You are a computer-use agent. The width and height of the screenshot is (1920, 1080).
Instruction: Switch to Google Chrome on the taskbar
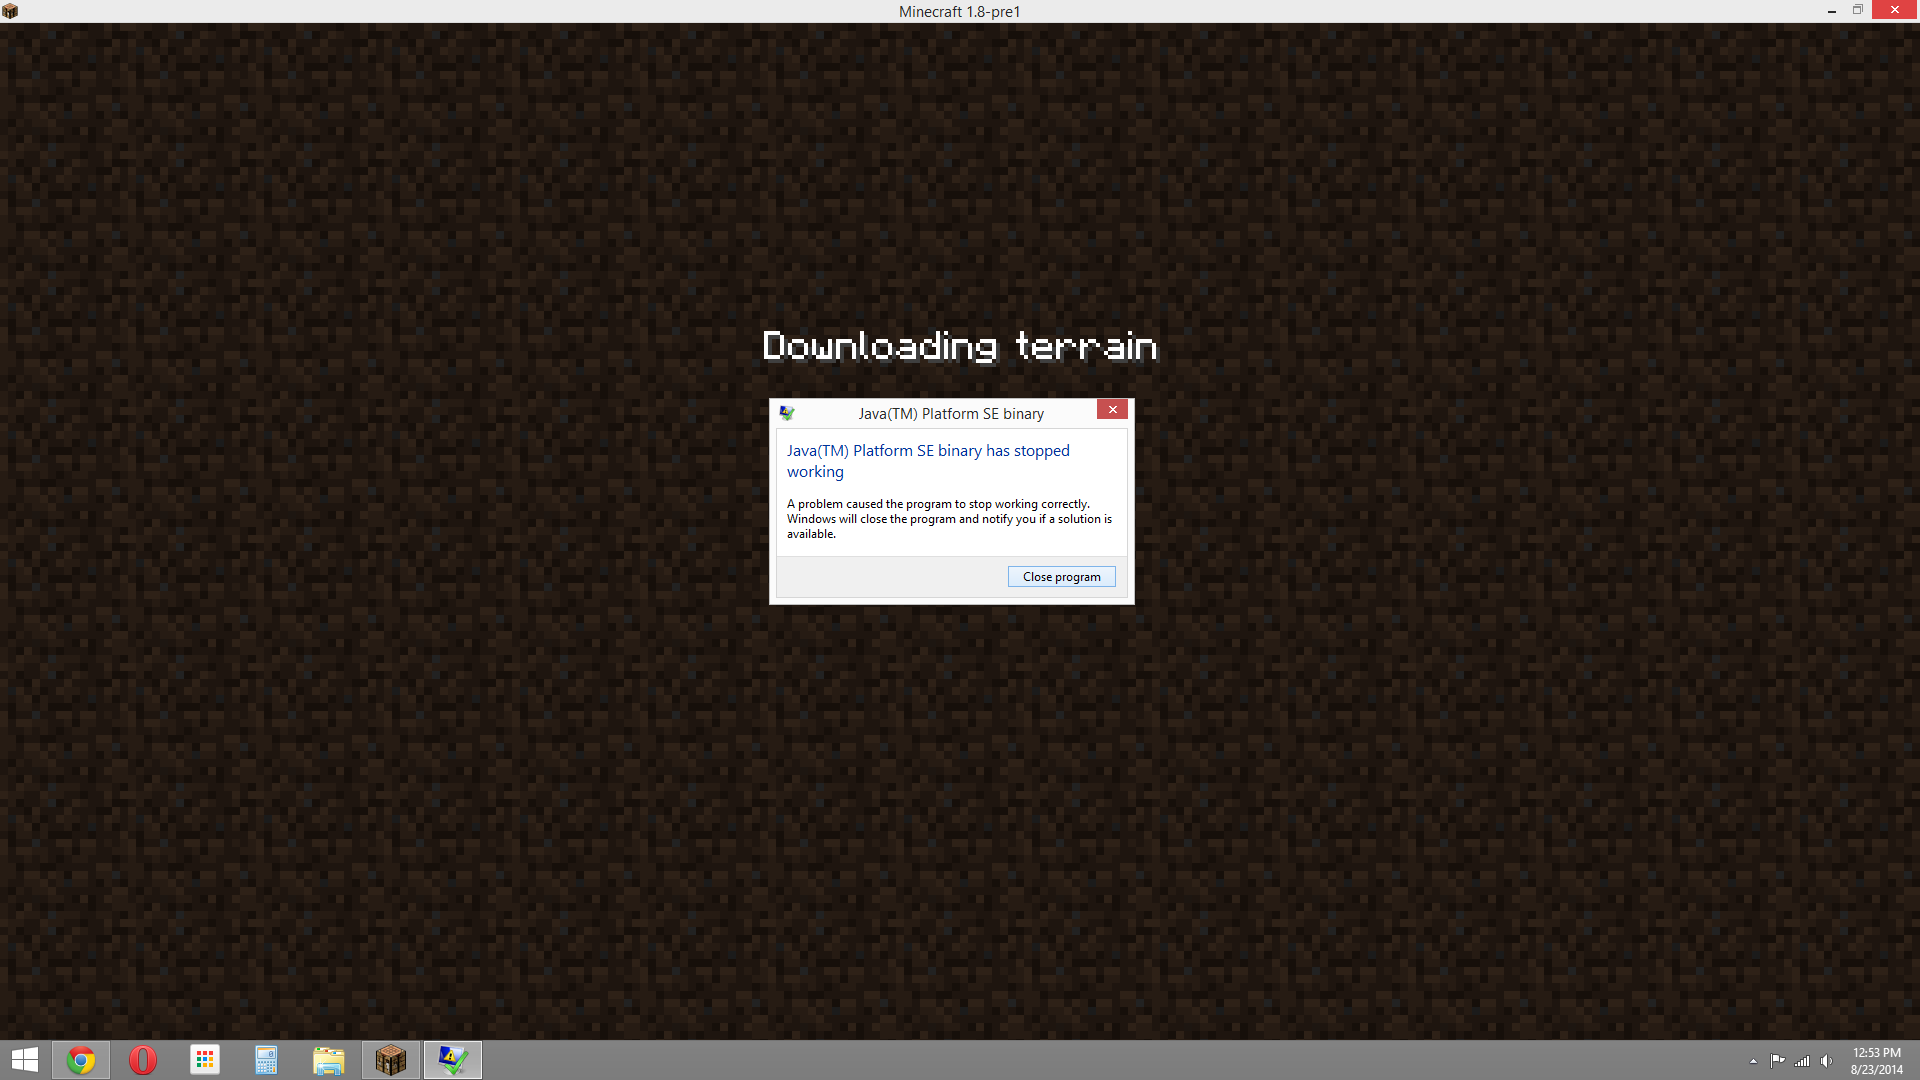click(81, 1060)
